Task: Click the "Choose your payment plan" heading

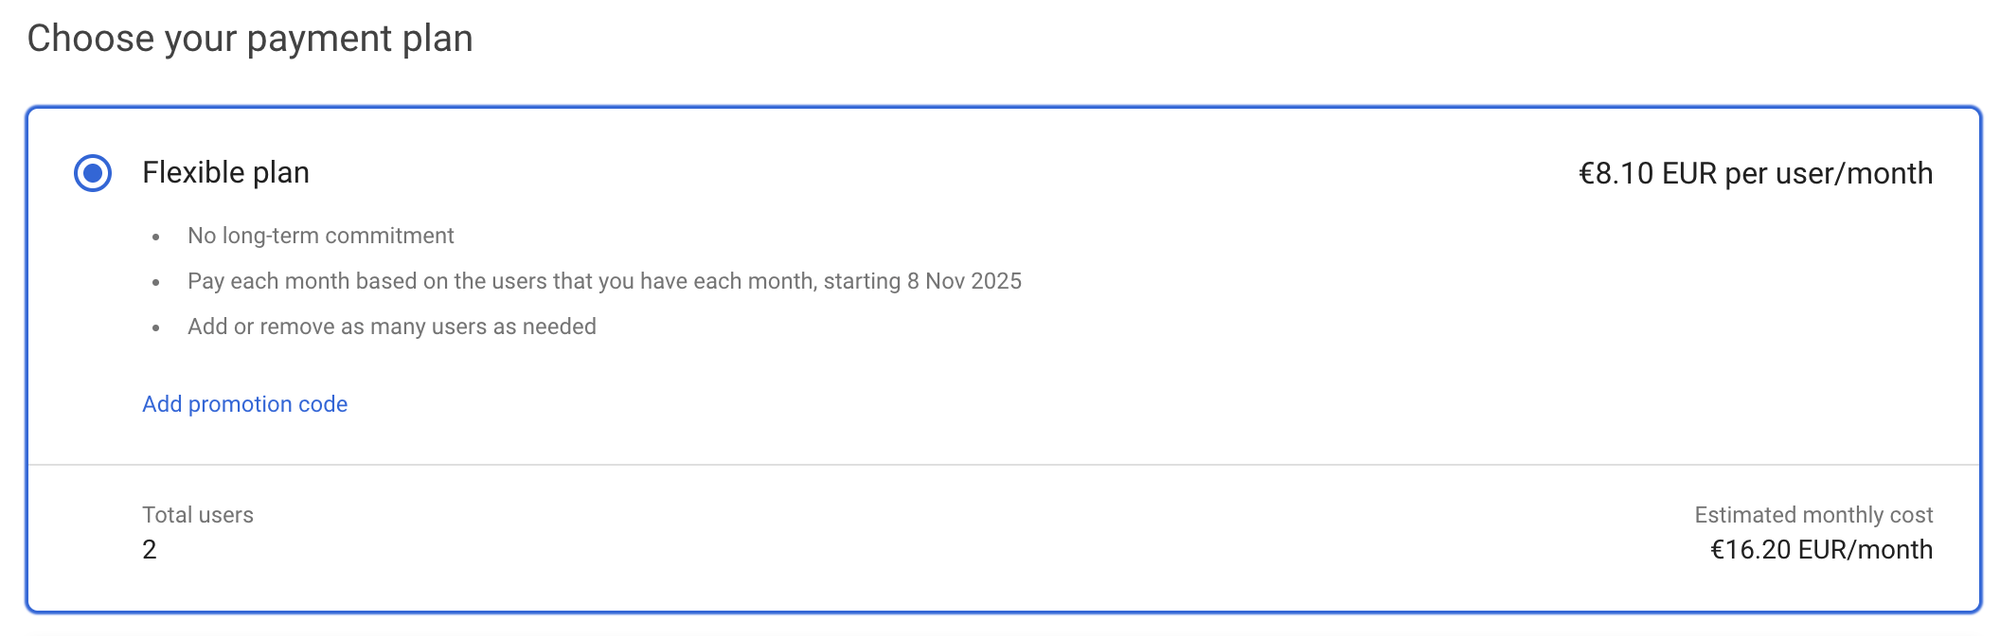Action: (250, 39)
